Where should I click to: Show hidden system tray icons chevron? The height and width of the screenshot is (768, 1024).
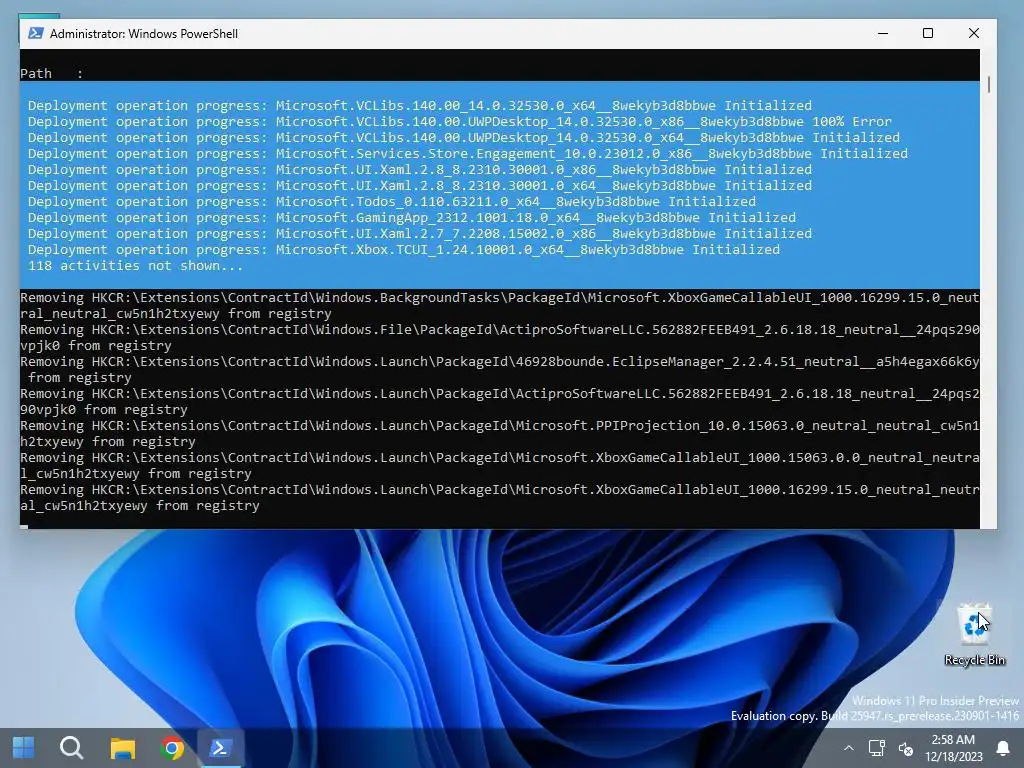pos(848,748)
